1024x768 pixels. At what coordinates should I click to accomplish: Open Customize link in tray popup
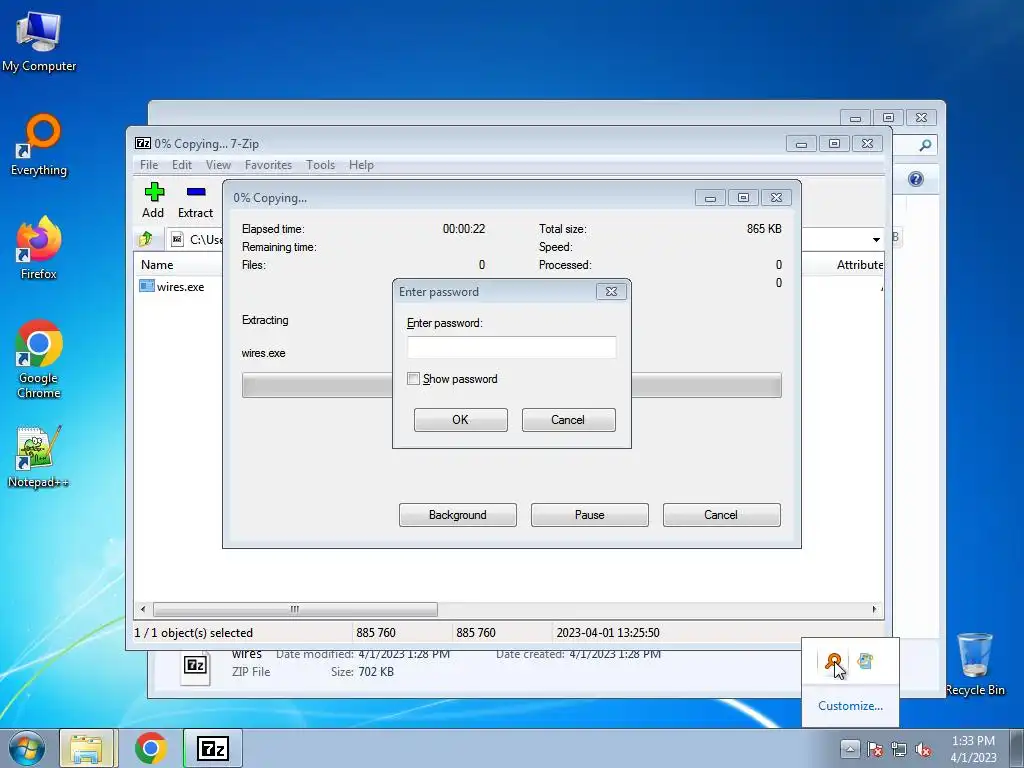coord(850,706)
